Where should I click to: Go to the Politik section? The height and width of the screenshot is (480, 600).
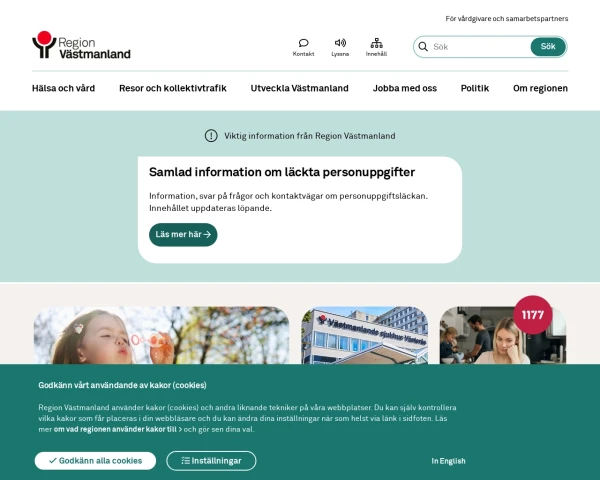pyautogui.click(x=475, y=88)
